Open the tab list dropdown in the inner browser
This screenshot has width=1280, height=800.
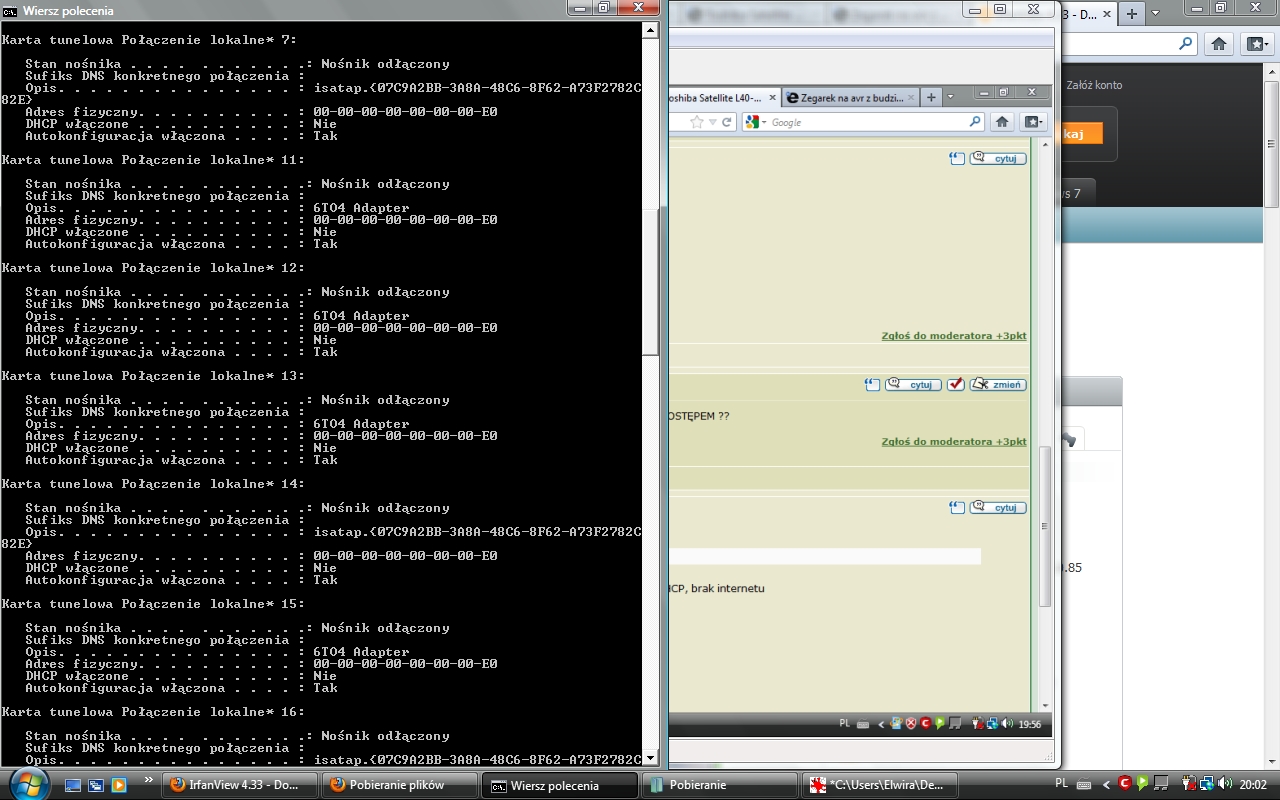[x=951, y=97]
